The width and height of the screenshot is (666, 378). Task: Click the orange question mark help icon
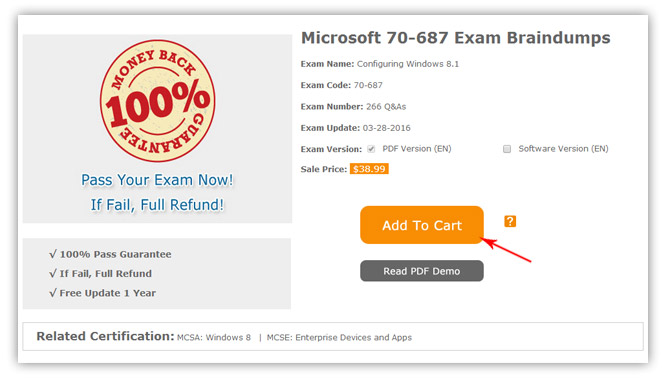pyautogui.click(x=510, y=221)
